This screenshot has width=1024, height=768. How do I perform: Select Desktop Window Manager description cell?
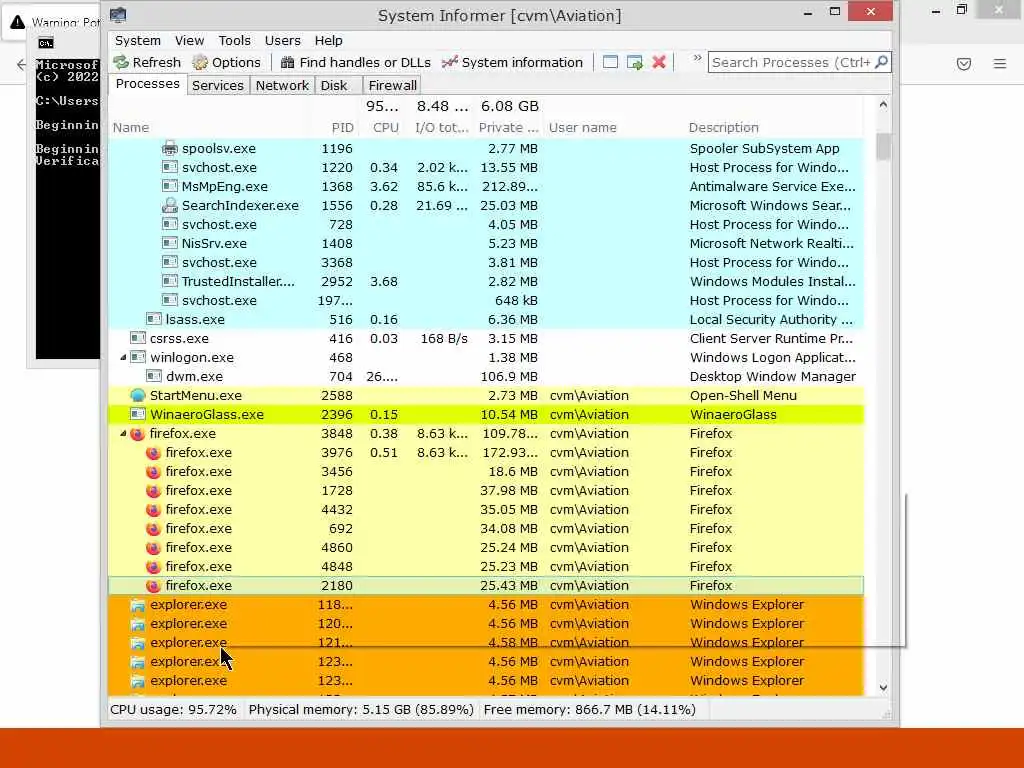click(773, 376)
